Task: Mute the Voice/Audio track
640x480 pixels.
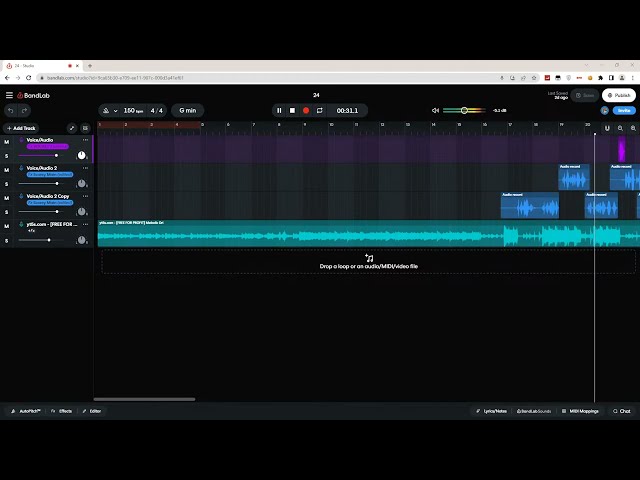Action: point(7,142)
